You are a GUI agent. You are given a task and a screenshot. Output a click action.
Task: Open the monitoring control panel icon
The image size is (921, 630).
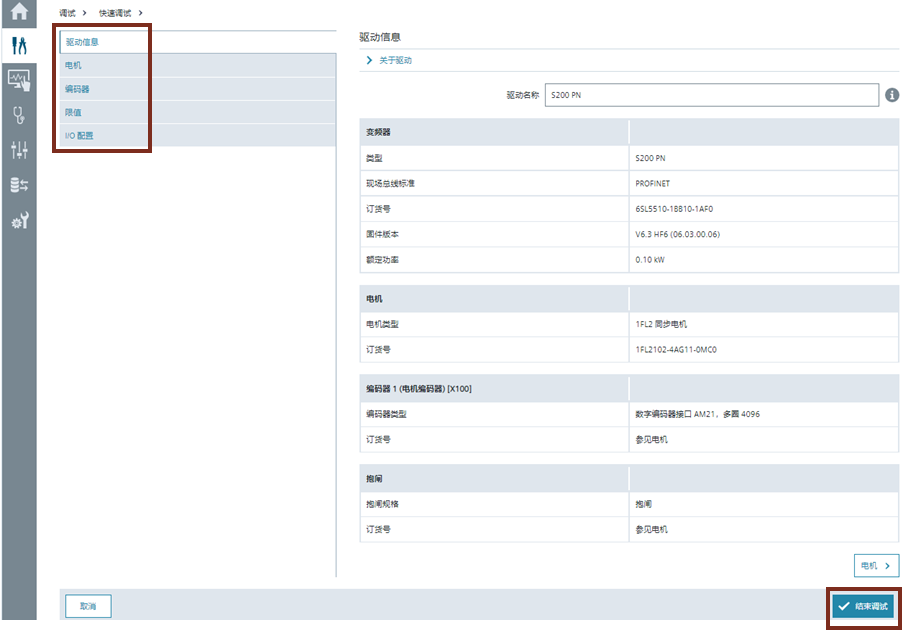point(18,80)
